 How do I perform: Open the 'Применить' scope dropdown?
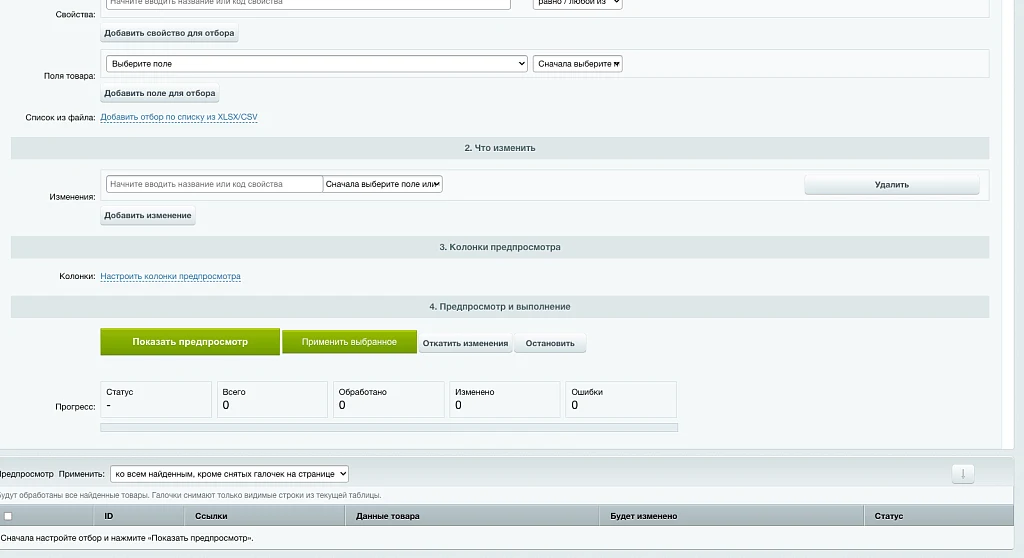229,474
